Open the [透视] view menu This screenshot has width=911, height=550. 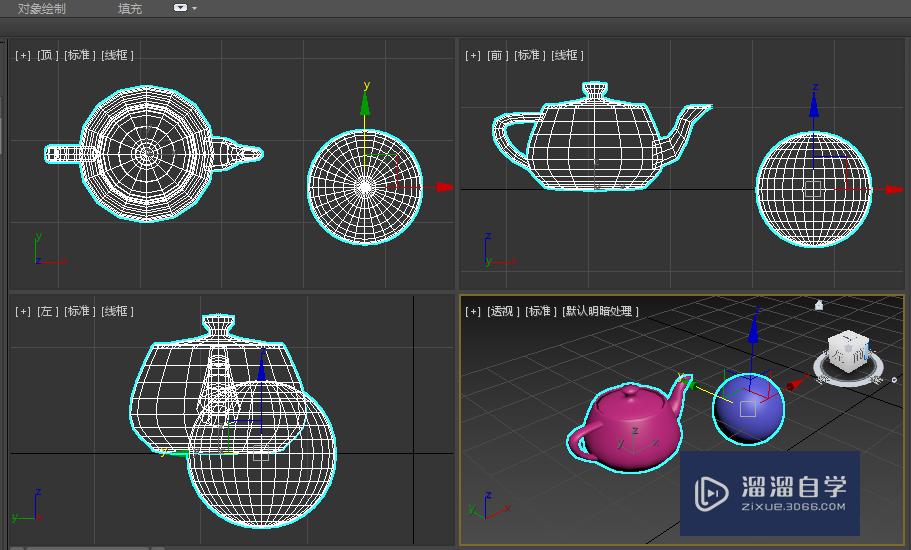tap(503, 311)
